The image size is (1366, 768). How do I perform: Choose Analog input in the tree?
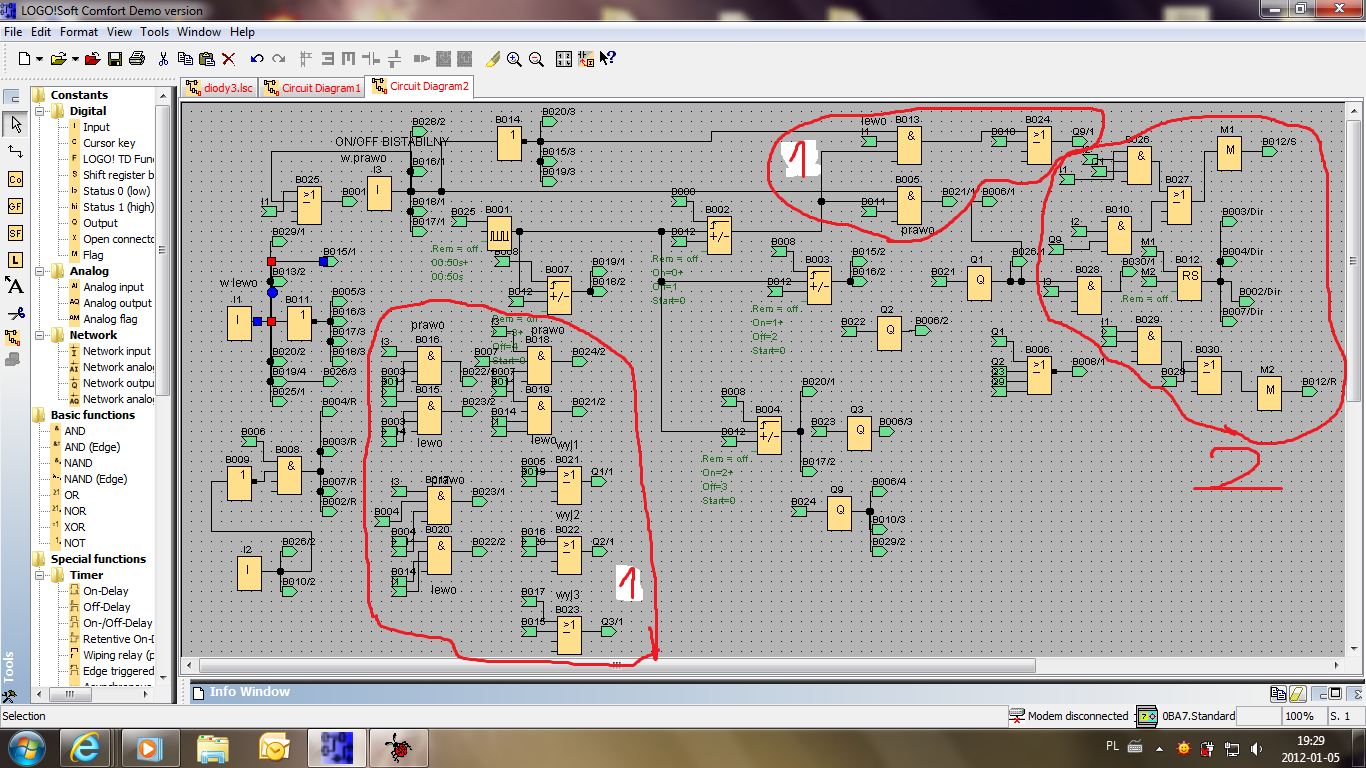pos(113,287)
